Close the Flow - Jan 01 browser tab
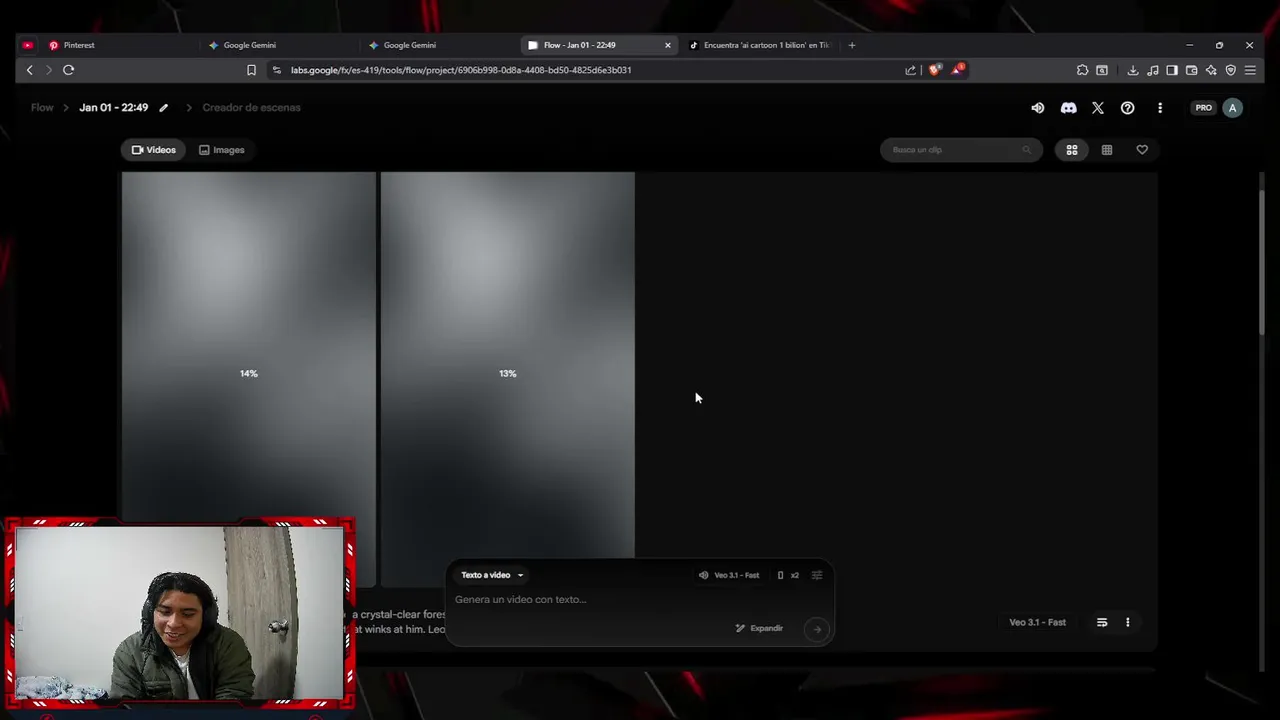The image size is (1280, 720). (x=668, y=45)
